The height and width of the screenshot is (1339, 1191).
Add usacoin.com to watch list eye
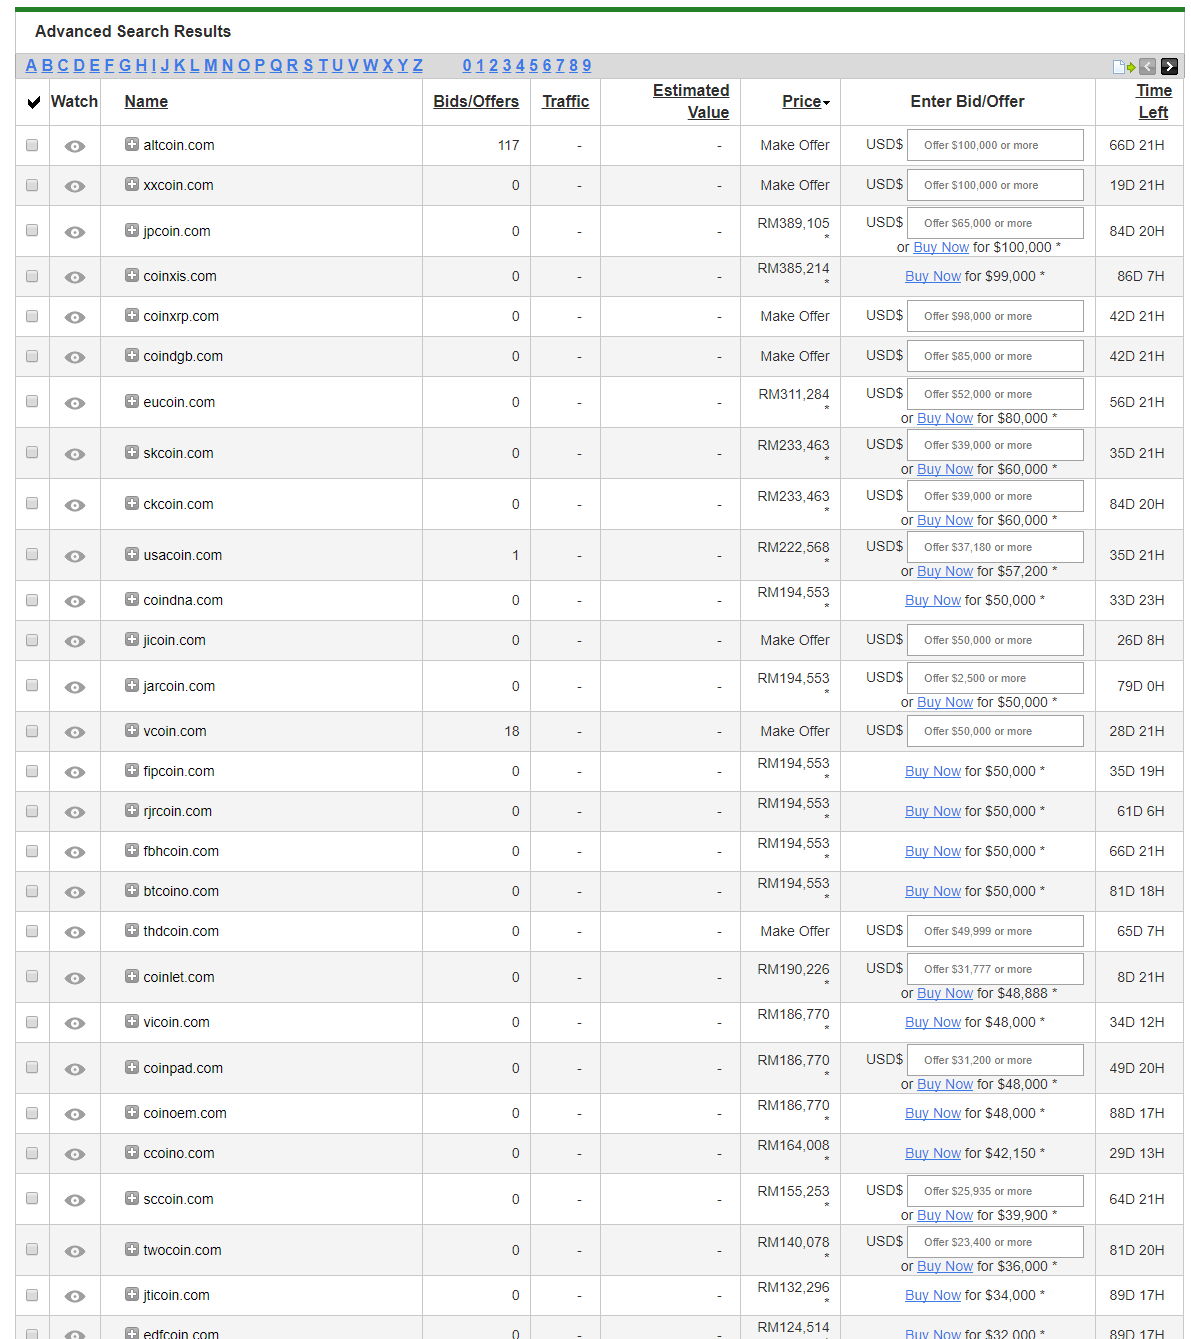75,556
